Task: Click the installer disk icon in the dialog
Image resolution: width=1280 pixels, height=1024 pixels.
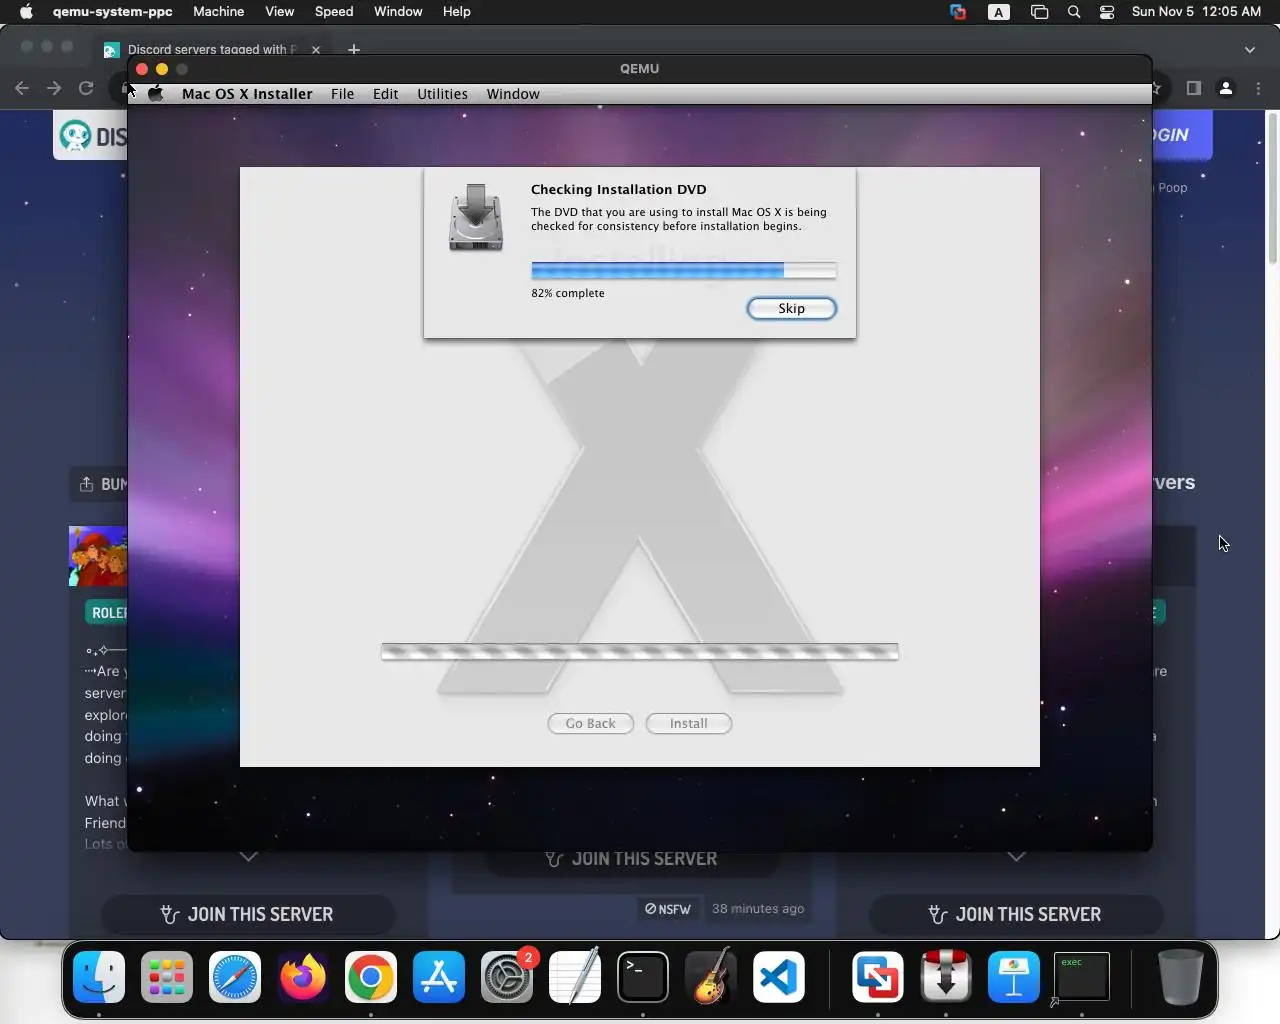Action: pos(476,217)
